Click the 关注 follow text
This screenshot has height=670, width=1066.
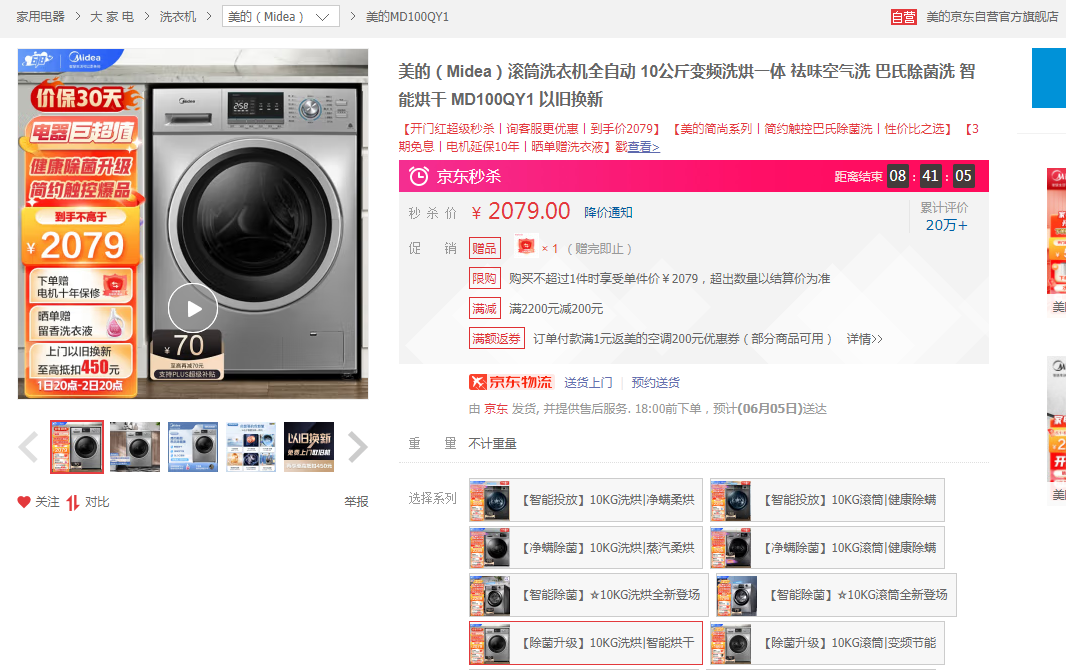pos(48,501)
